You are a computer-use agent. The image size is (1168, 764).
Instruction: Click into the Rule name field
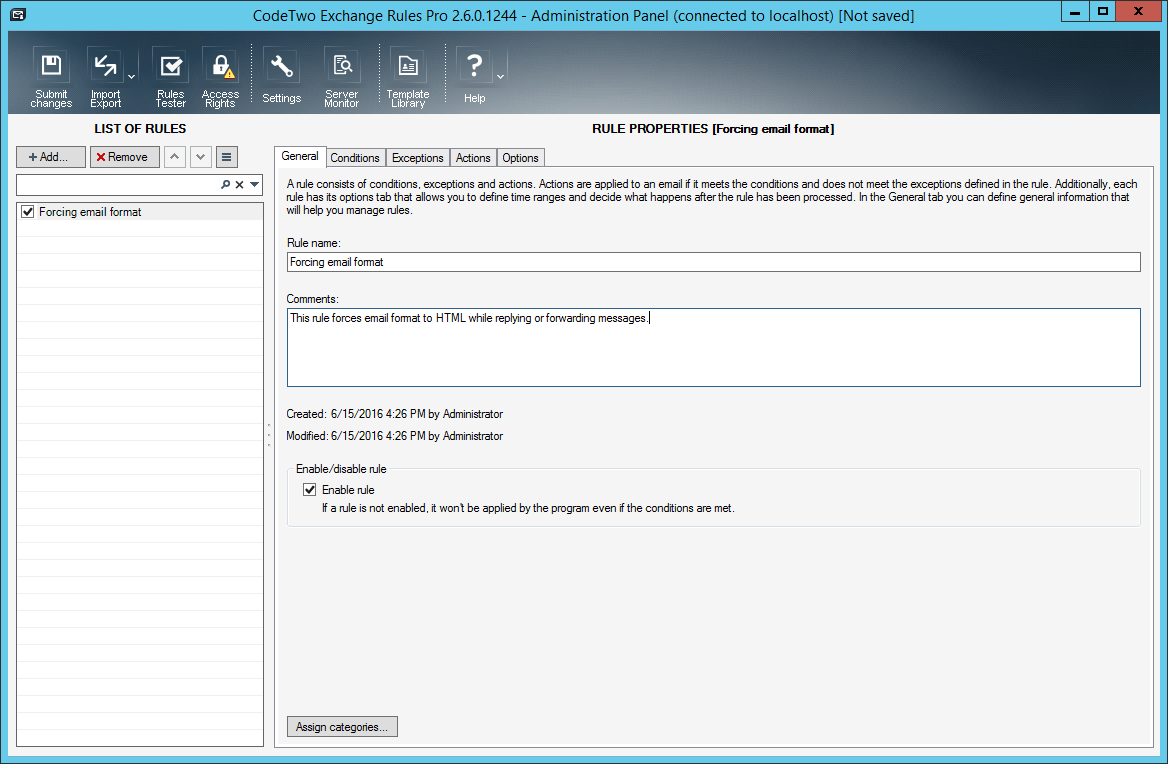coord(714,262)
